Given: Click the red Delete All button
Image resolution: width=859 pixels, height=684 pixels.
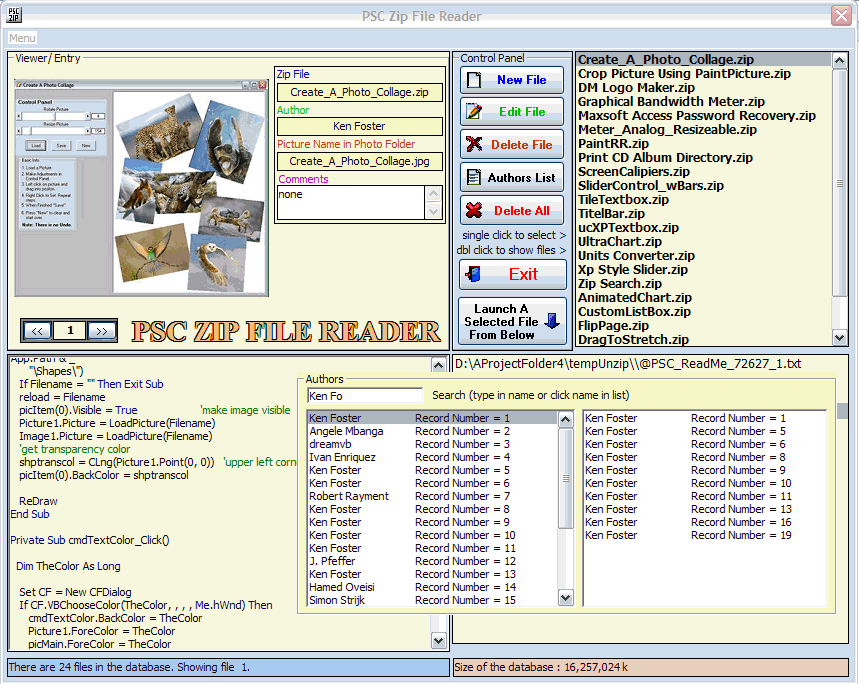Looking at the screenshot, I should pyautogui.click(x=511, y=210).
